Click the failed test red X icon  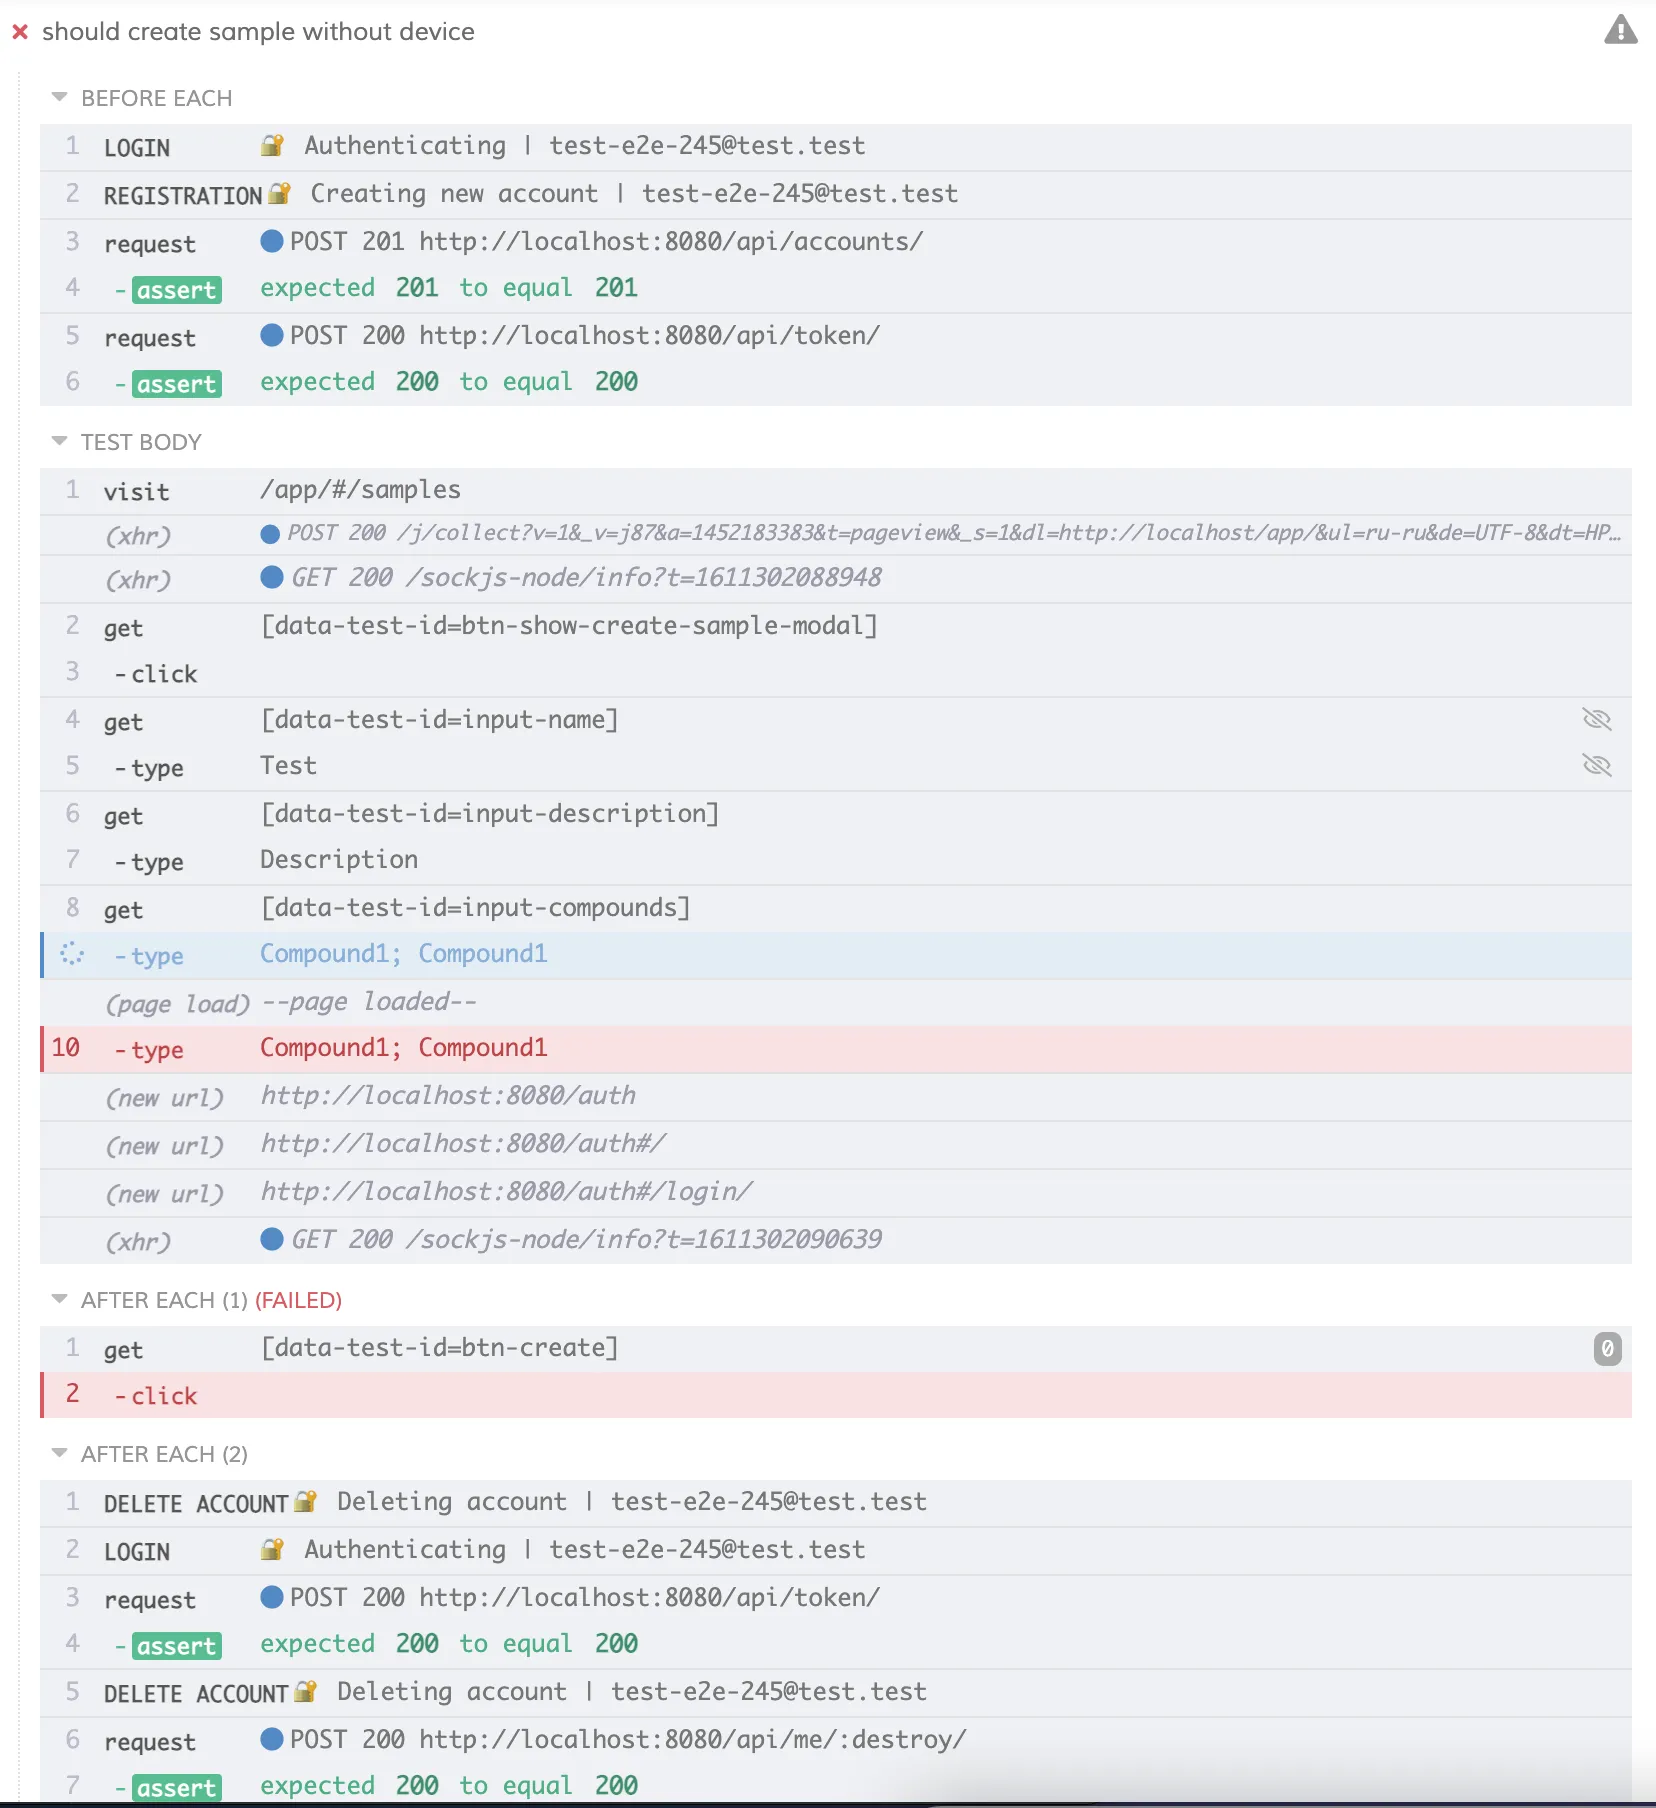pyautogui.click(x=20, y=32)
